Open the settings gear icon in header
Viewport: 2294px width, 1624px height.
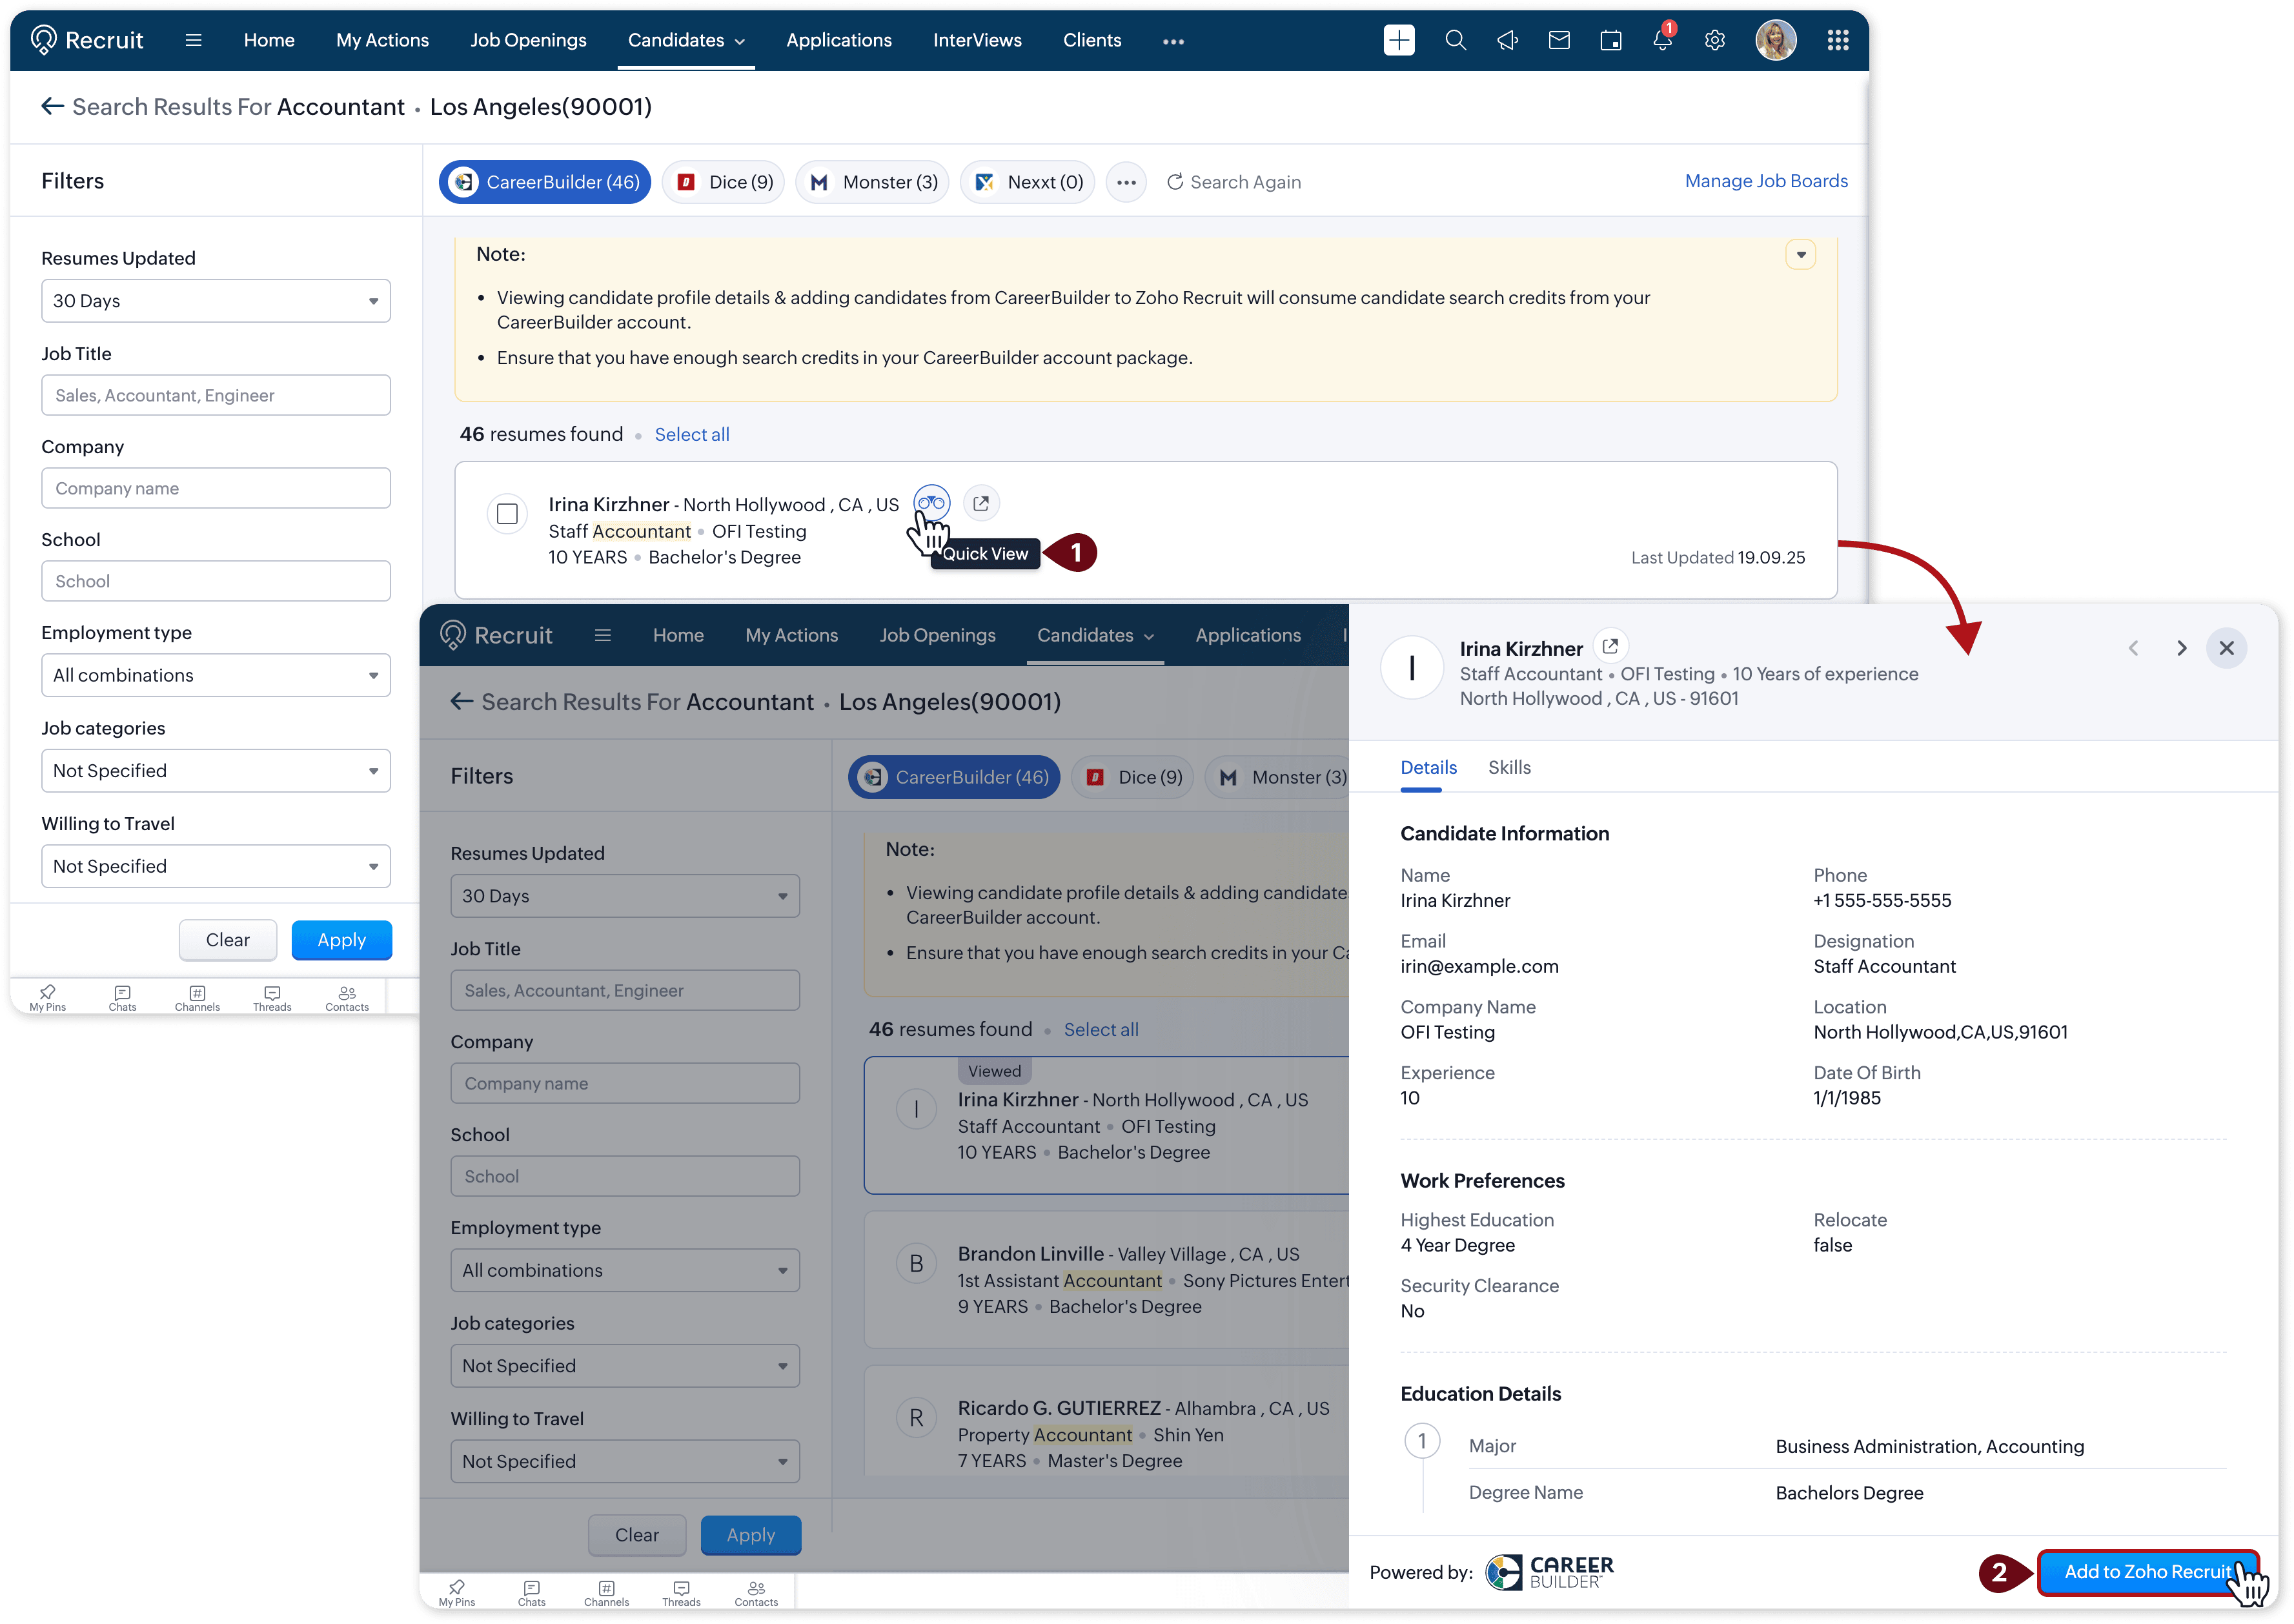tap(1714, 40)
